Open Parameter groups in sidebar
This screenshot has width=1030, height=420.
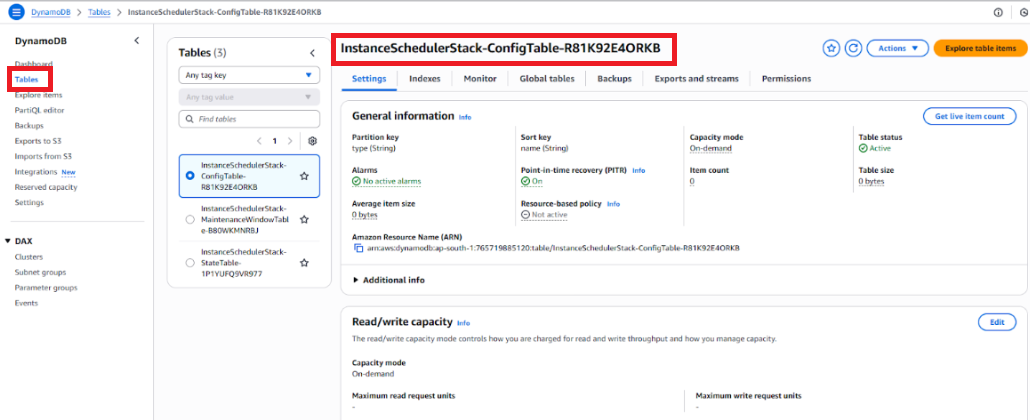point(46,288)
